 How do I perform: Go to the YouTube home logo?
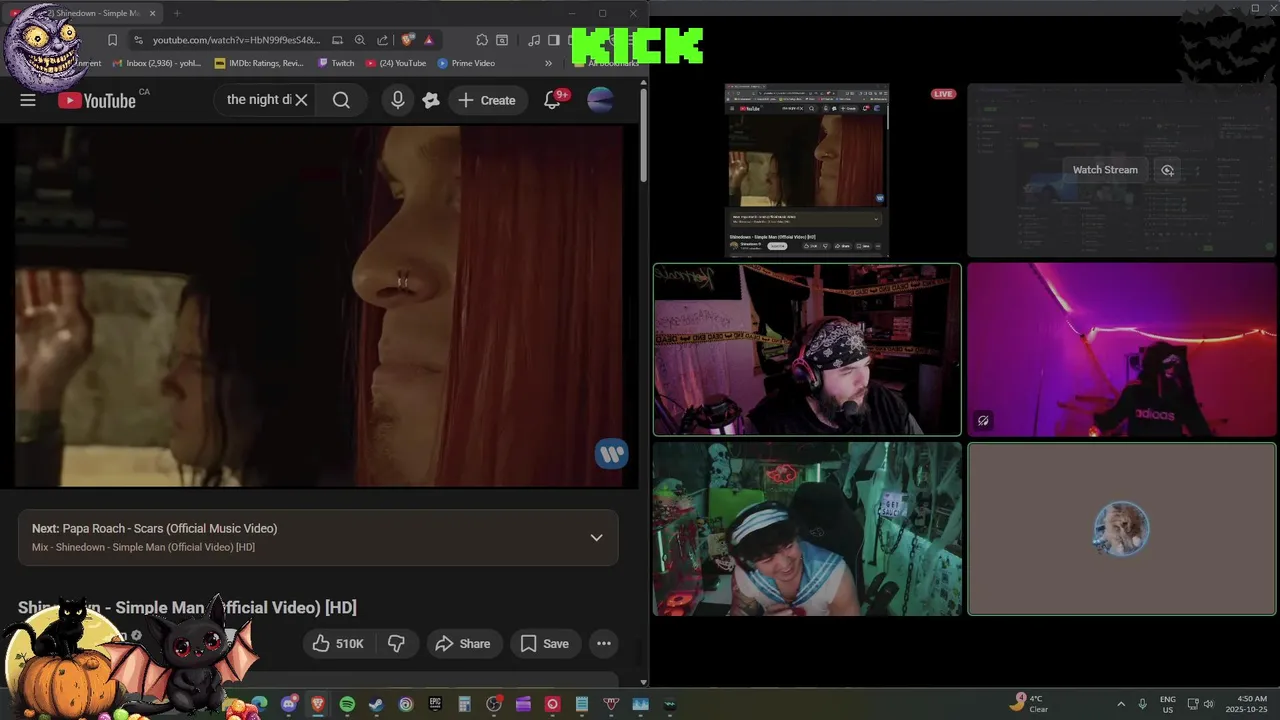[97, 100]
